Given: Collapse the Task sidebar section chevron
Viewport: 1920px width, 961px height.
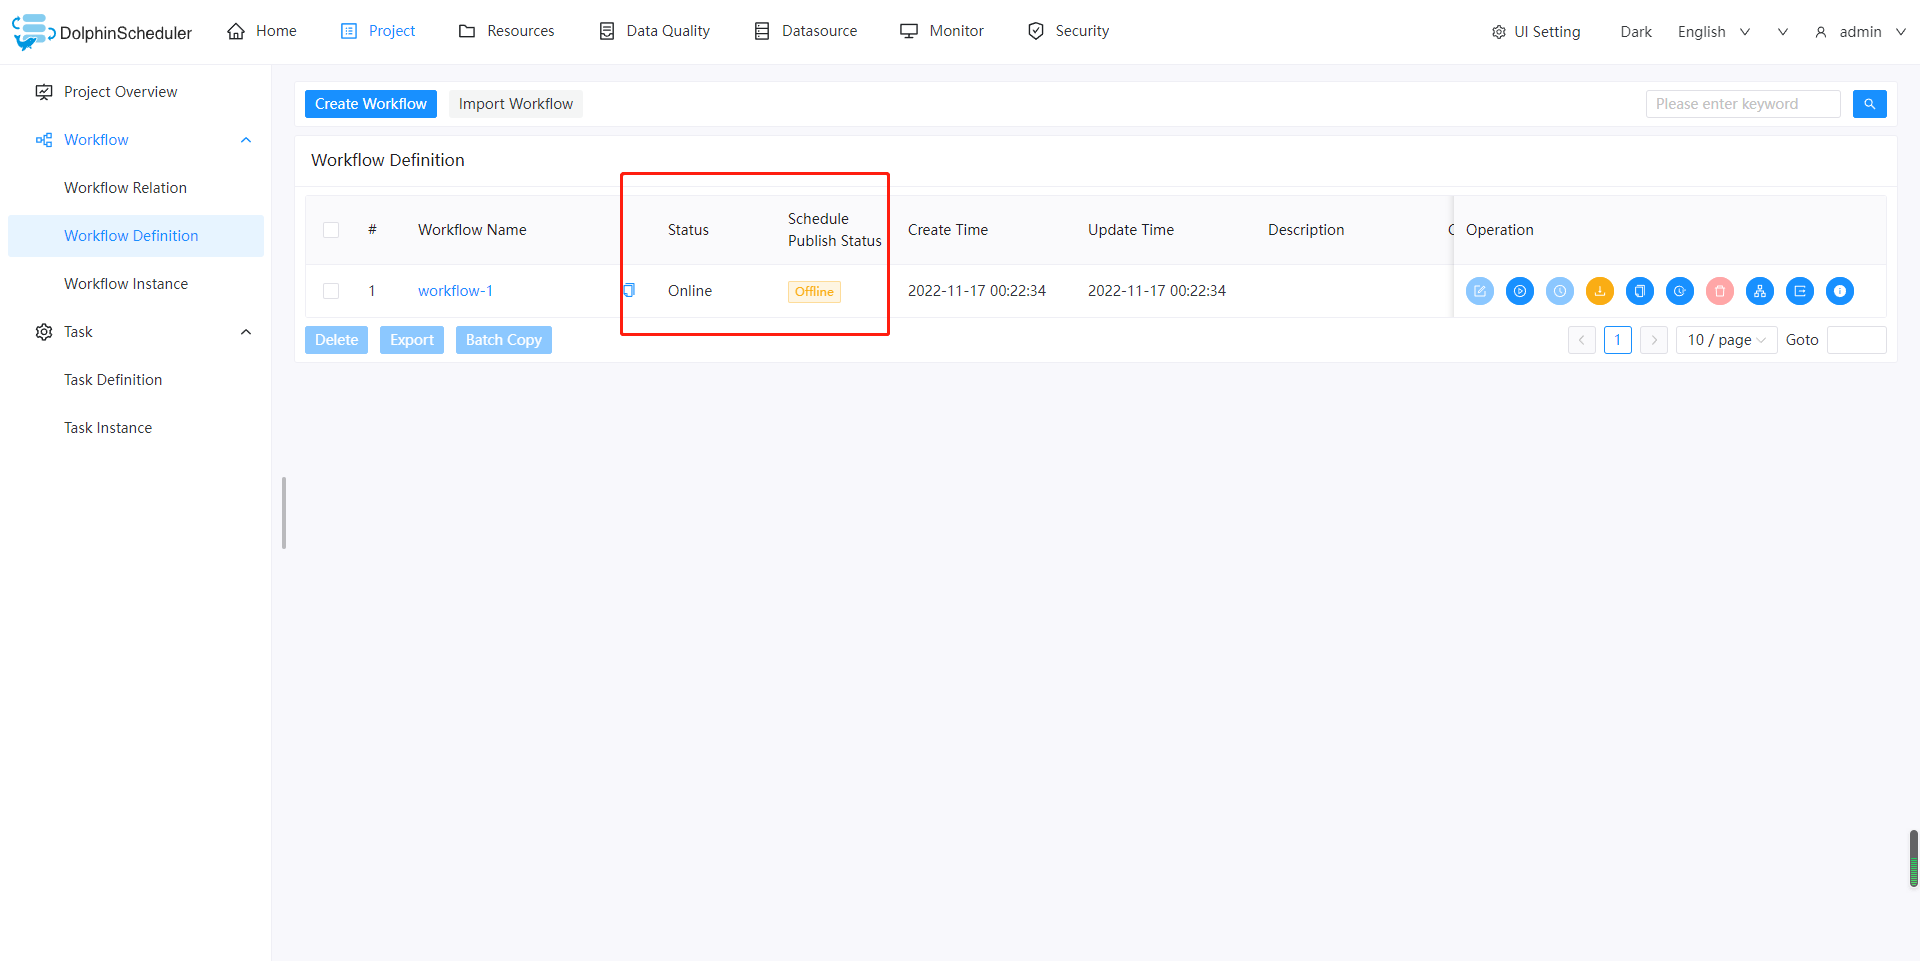Looking at the screenshot, I should point(246,332).
